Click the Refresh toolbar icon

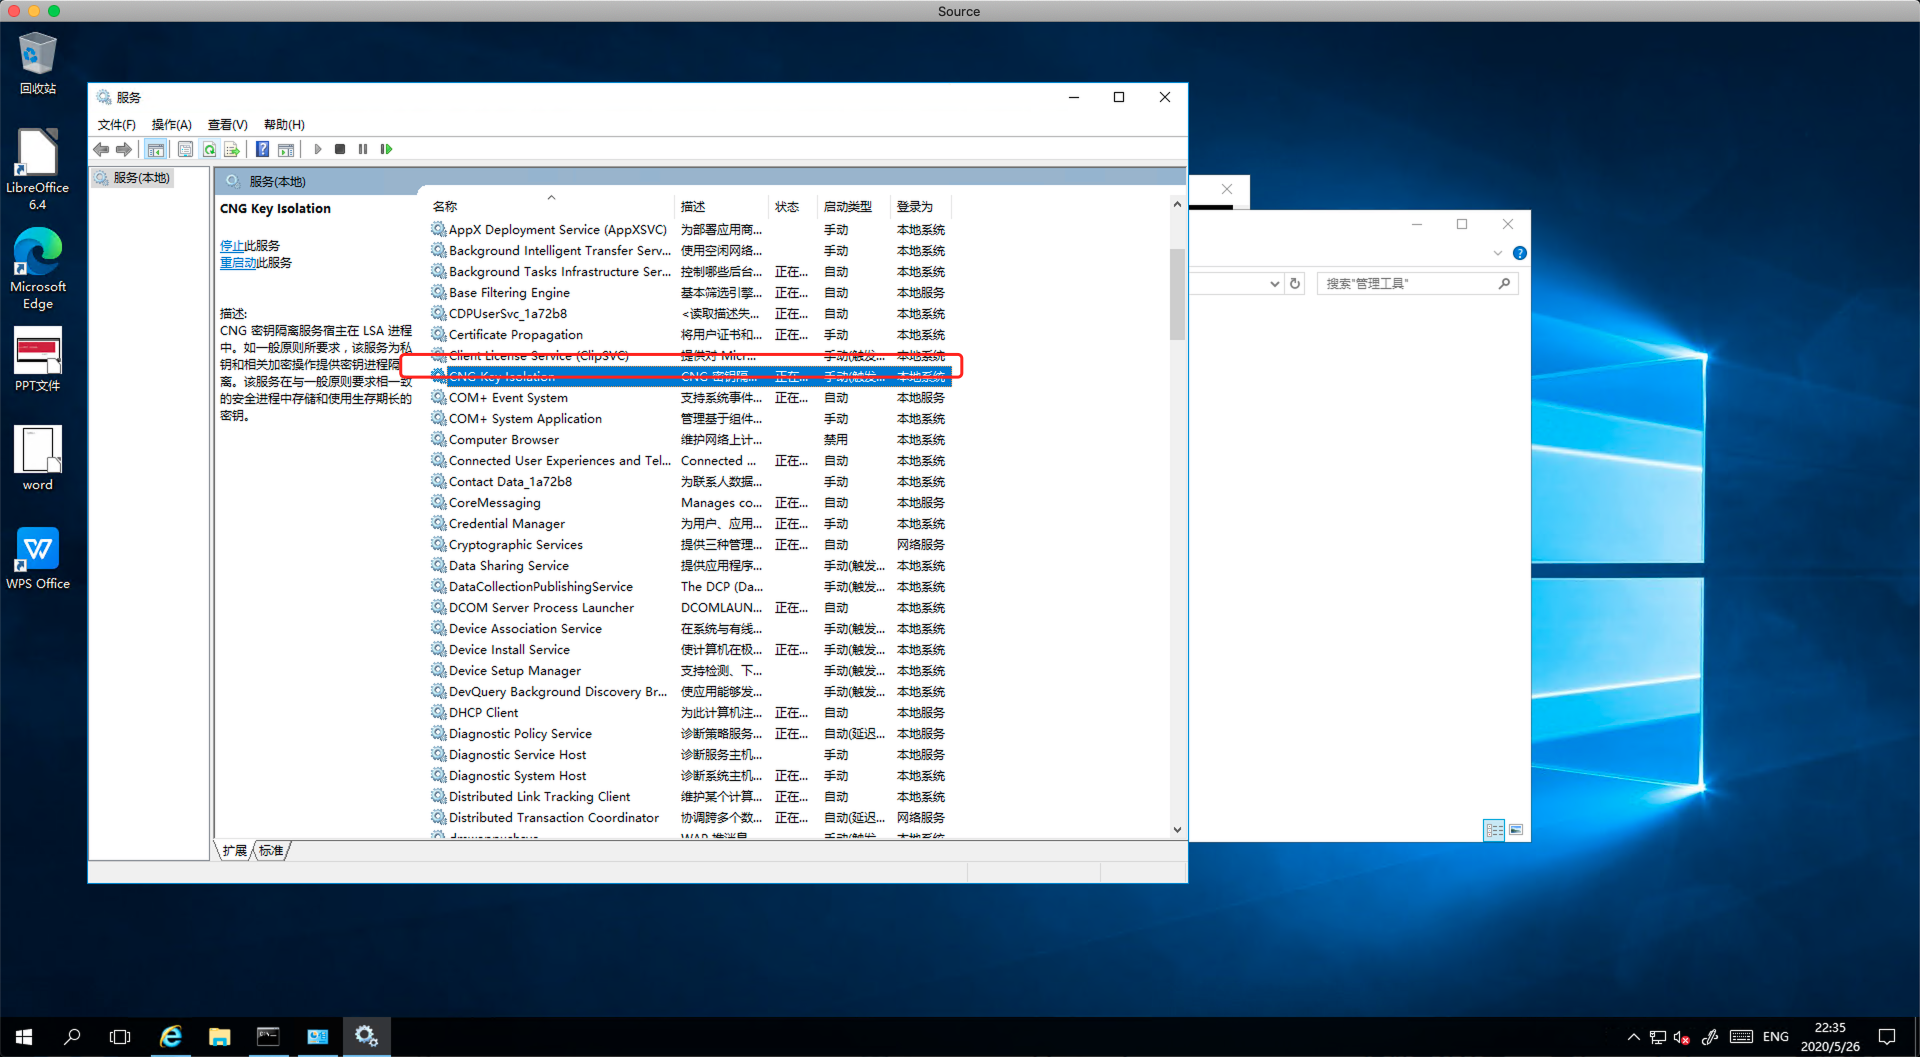point(209,150)
